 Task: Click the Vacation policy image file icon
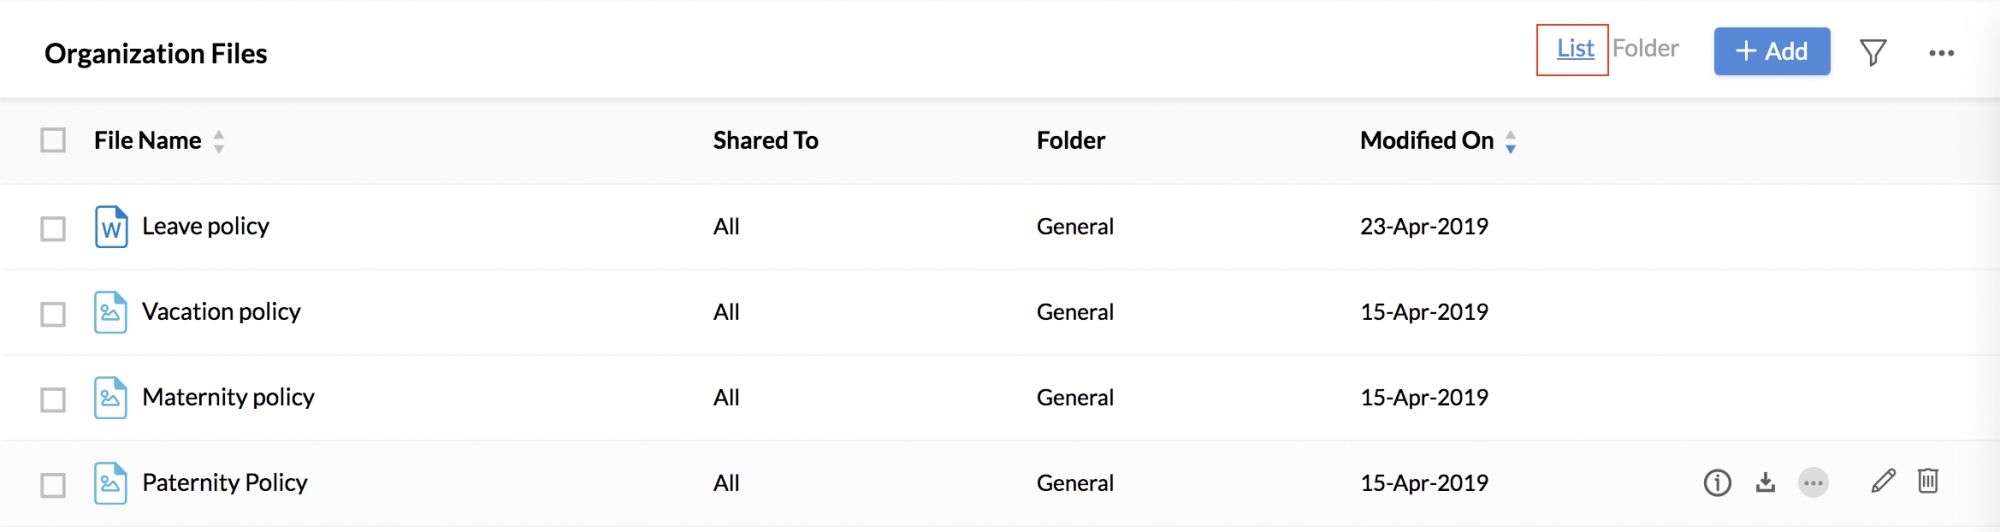[111, 312]
